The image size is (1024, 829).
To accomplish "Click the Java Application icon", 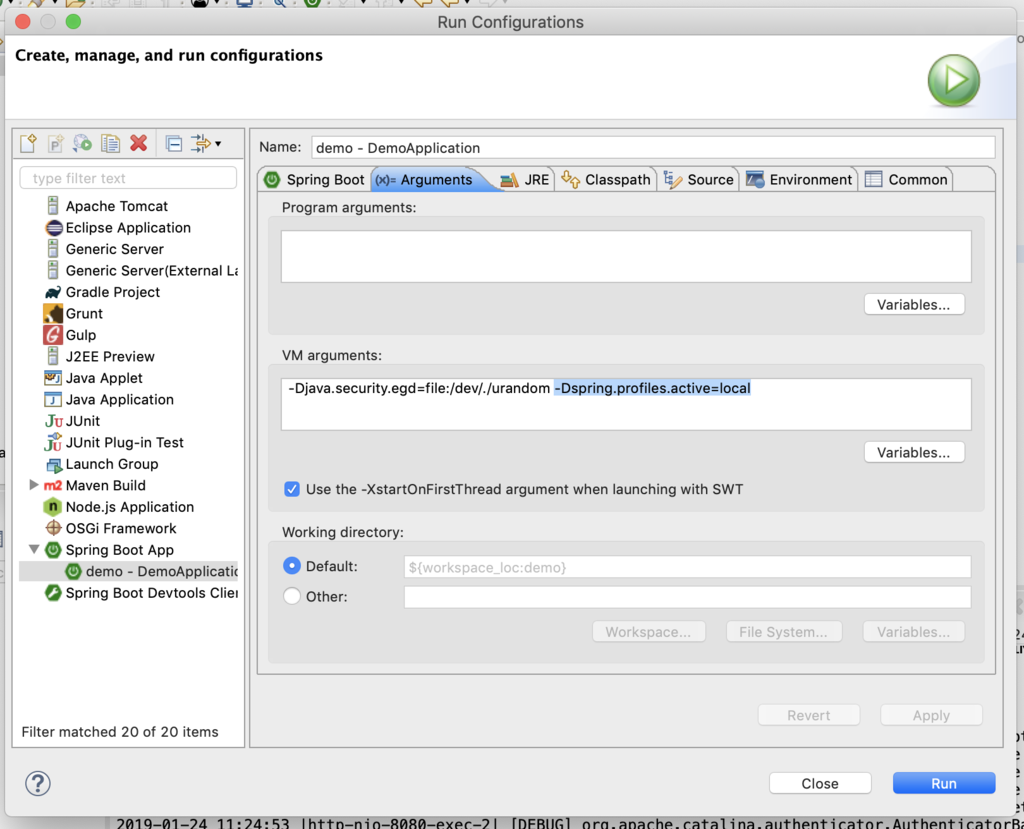I will pyautogui.click(x=53, y=400).
